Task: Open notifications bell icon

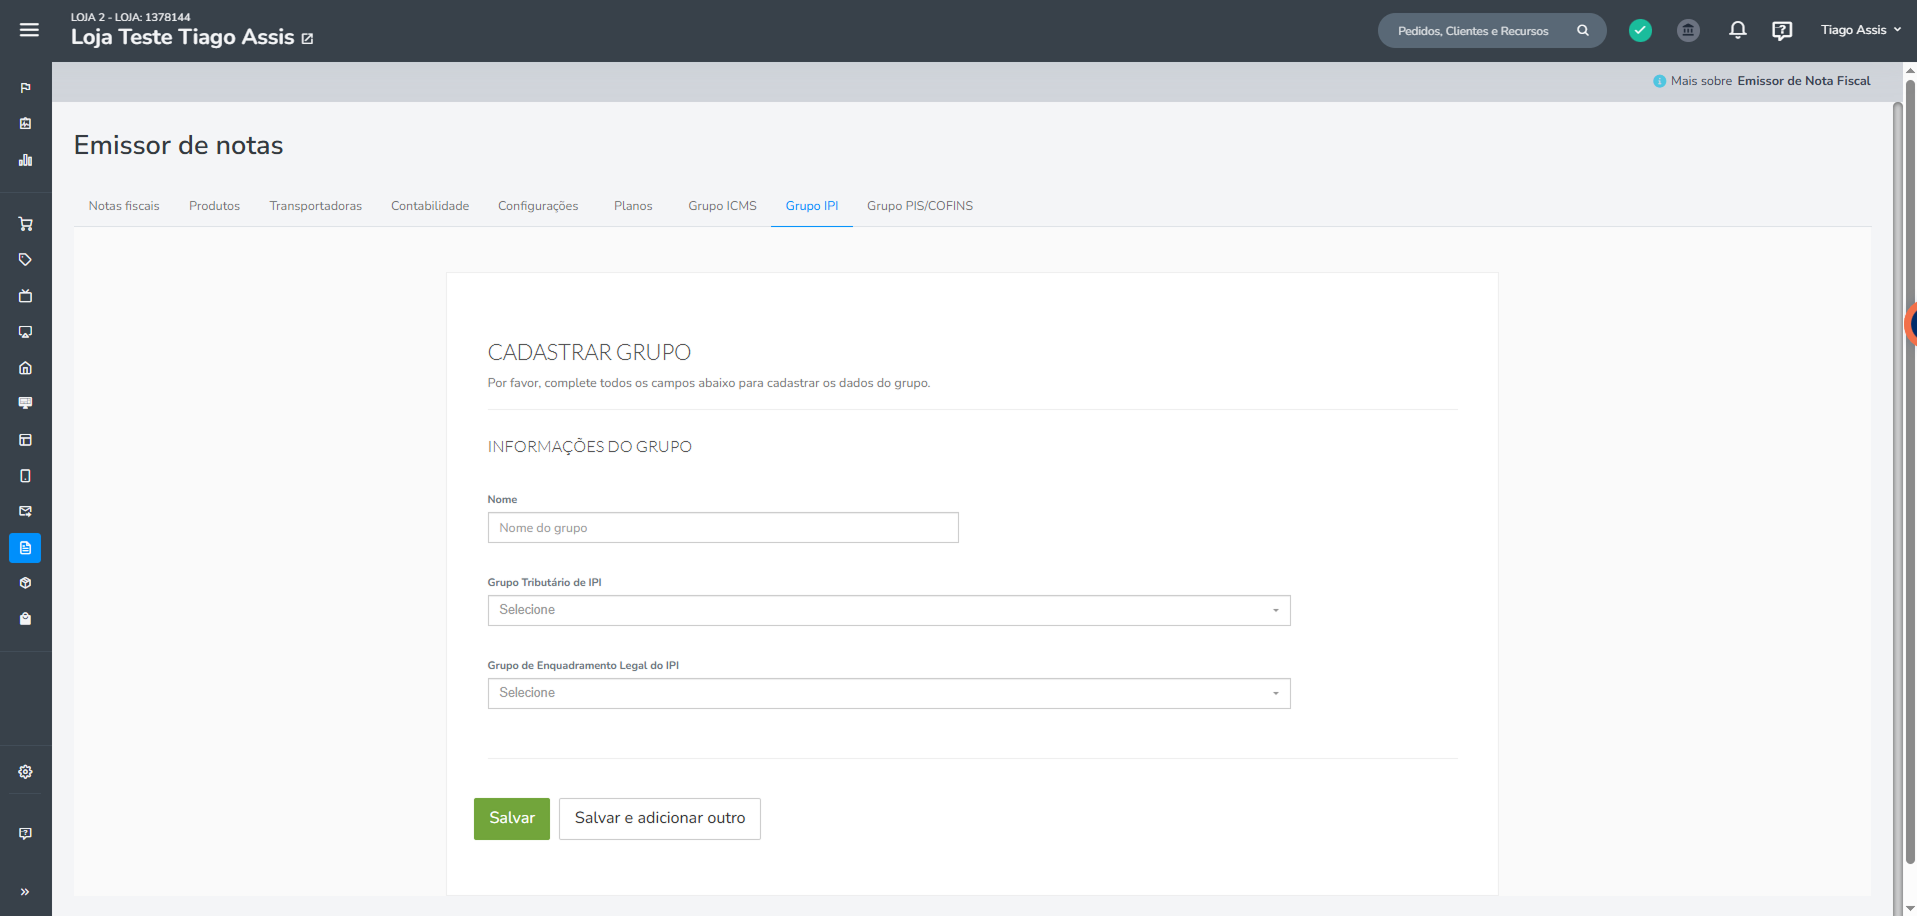Action: [1738, 30]
